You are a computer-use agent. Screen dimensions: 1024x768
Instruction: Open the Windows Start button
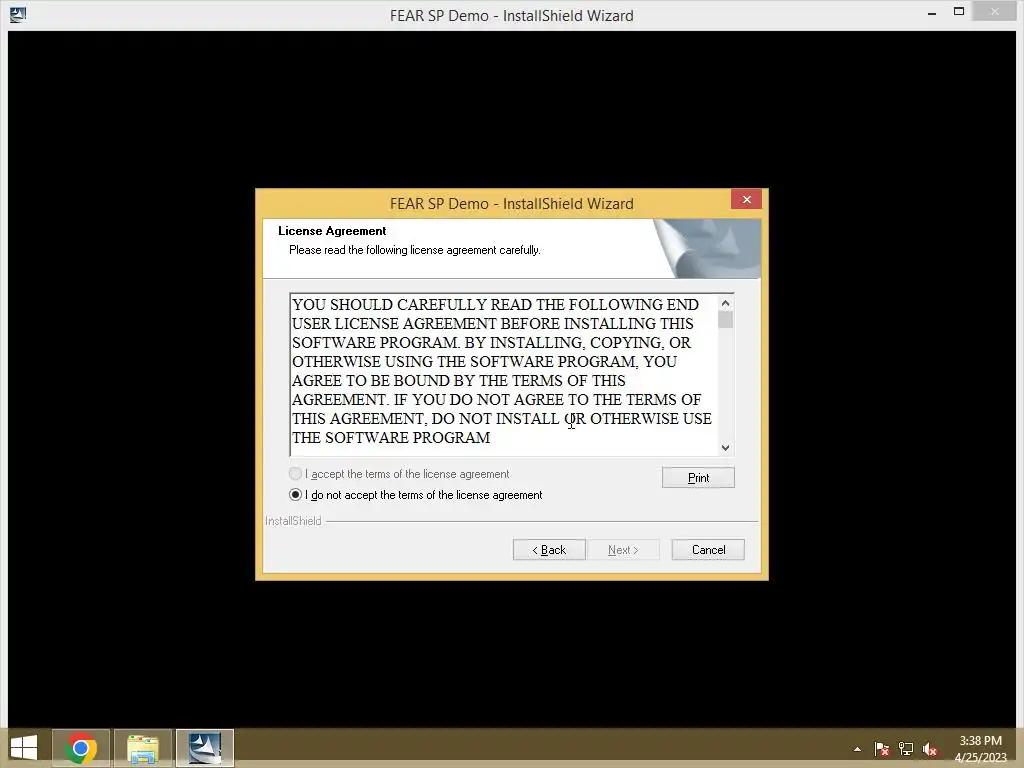(x=24, y=748)
